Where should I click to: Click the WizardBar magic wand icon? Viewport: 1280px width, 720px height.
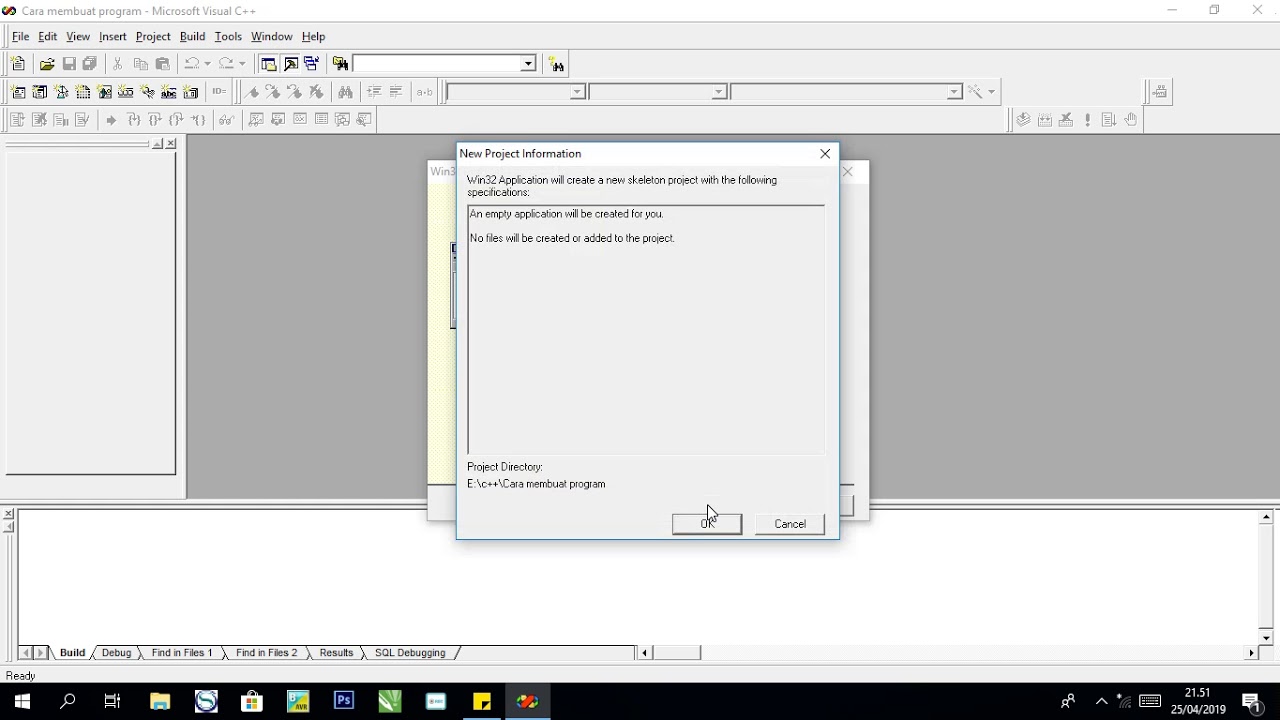(974, 92)
